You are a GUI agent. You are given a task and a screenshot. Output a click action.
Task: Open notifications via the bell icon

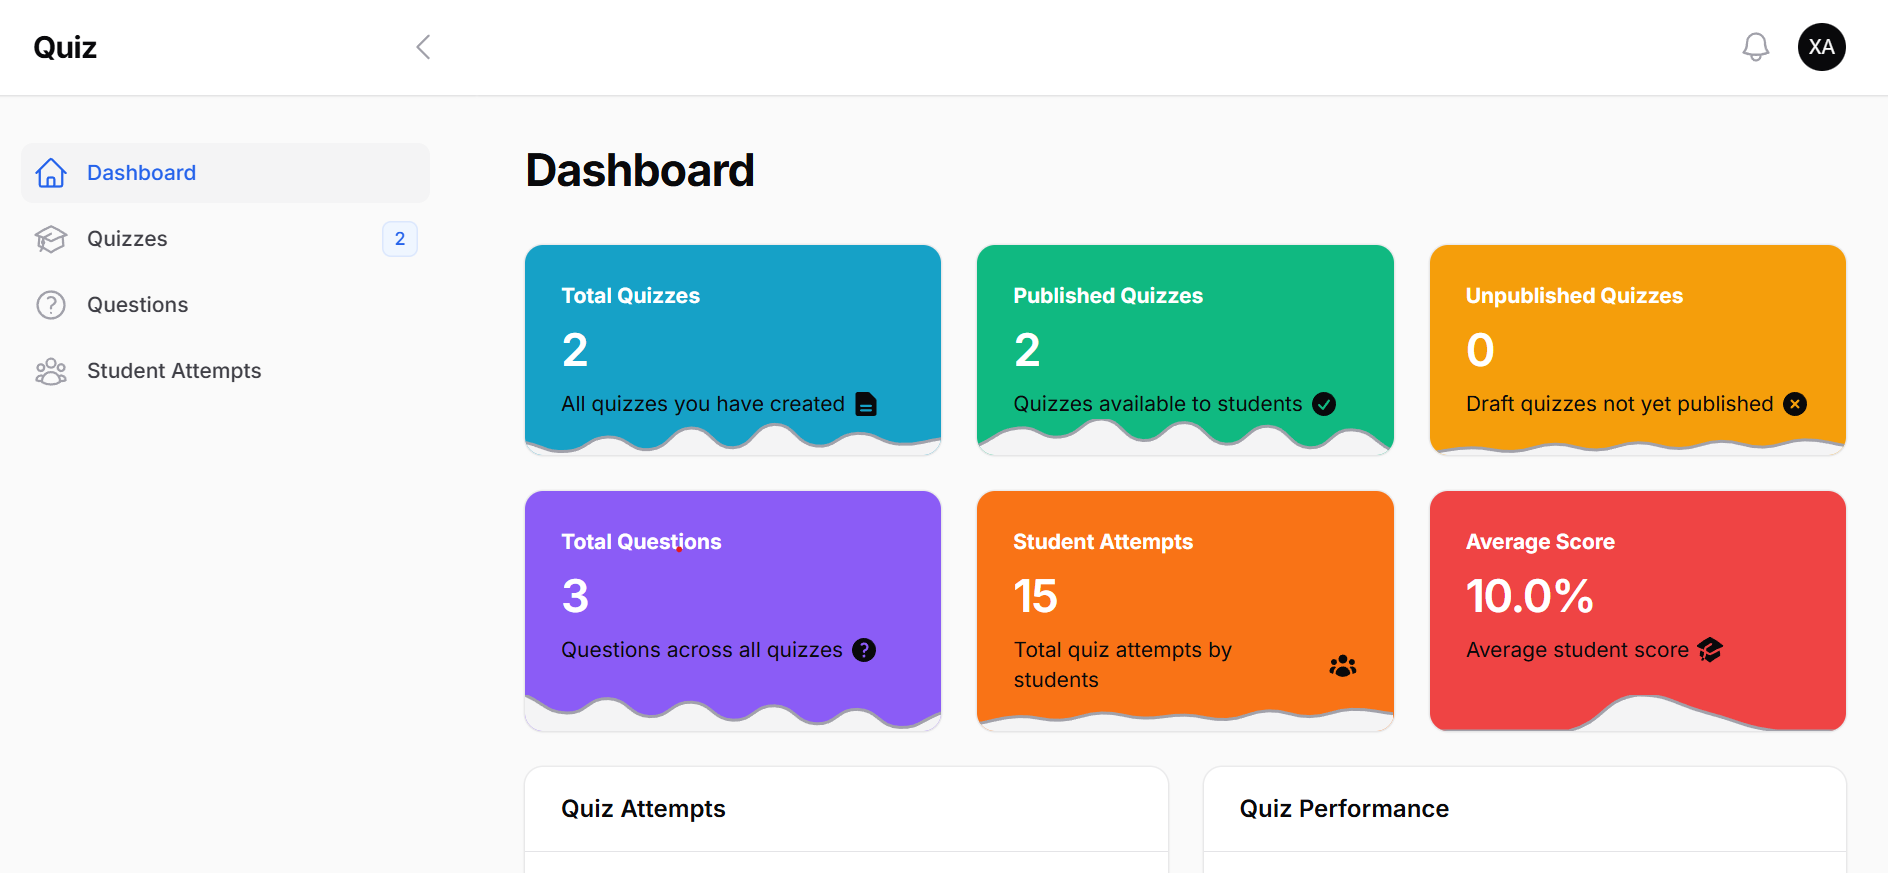click(1755, 46)
